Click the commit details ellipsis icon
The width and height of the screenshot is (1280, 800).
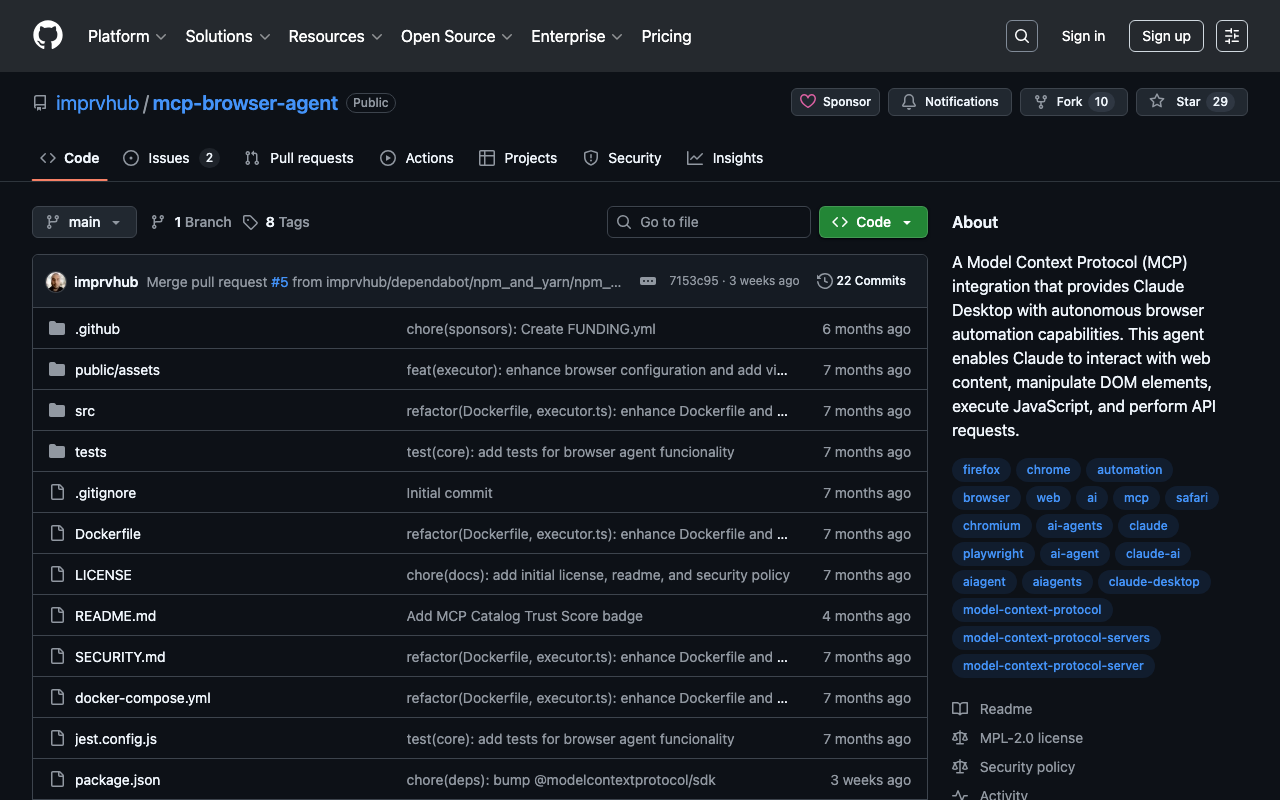[x=648, y=281]
